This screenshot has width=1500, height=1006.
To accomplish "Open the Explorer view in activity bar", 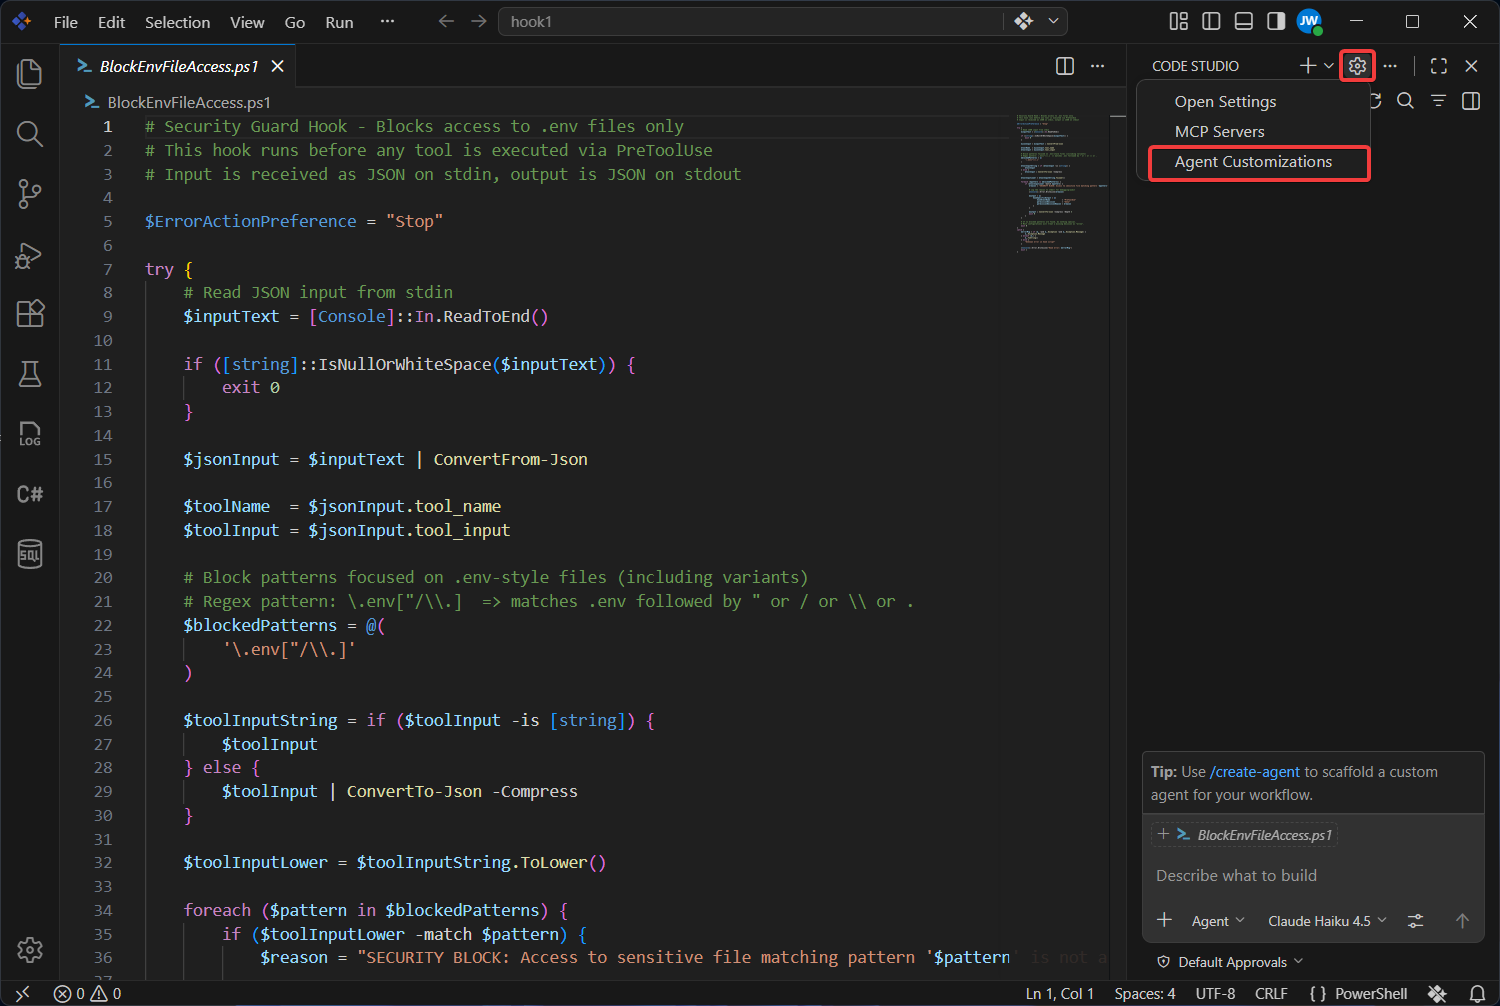I will click(x=30, y=74).
